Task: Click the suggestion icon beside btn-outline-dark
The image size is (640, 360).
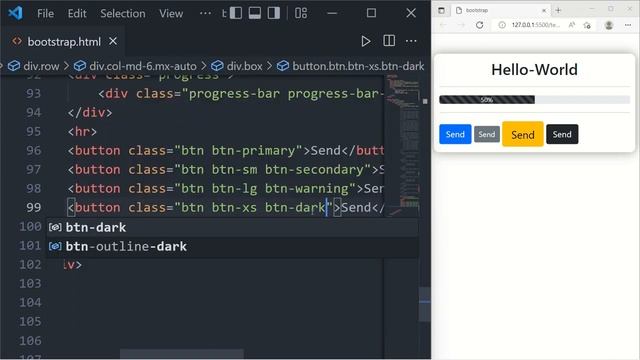Action: point(55,247)
